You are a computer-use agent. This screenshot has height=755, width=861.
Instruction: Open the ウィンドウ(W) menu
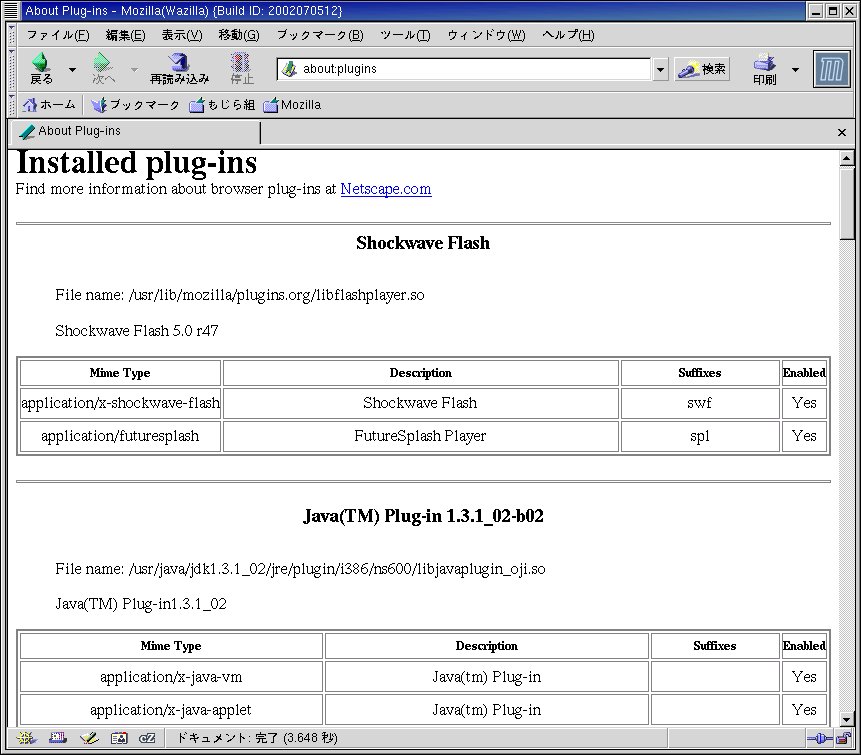click(486, 35)
